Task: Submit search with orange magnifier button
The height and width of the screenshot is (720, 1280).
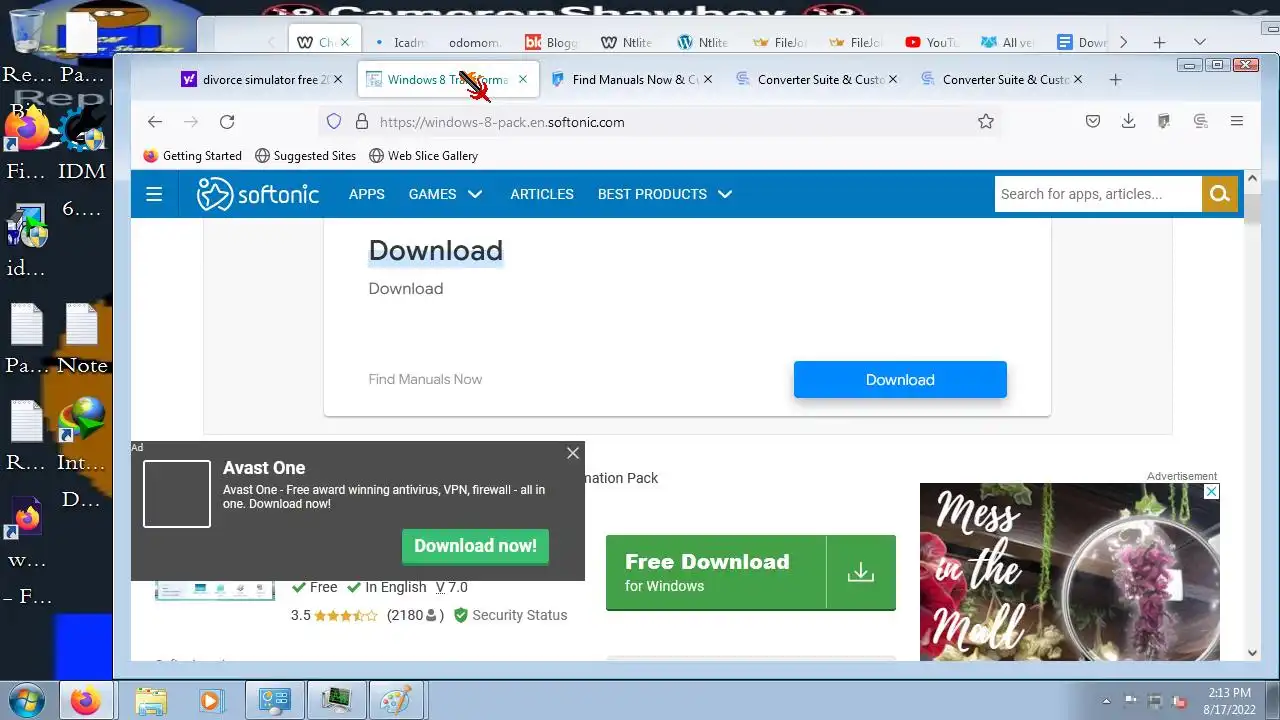Action: [1219, 194]
